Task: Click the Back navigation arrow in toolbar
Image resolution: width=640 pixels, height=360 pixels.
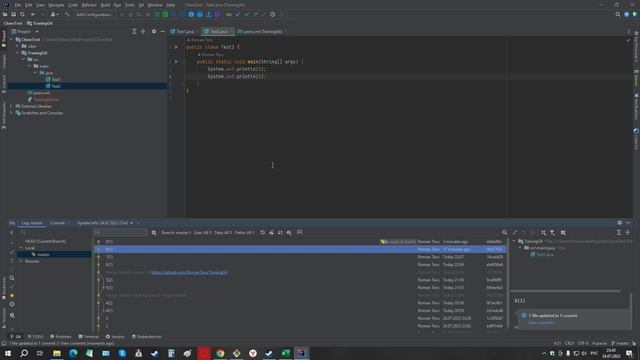Action: [33, 14]
